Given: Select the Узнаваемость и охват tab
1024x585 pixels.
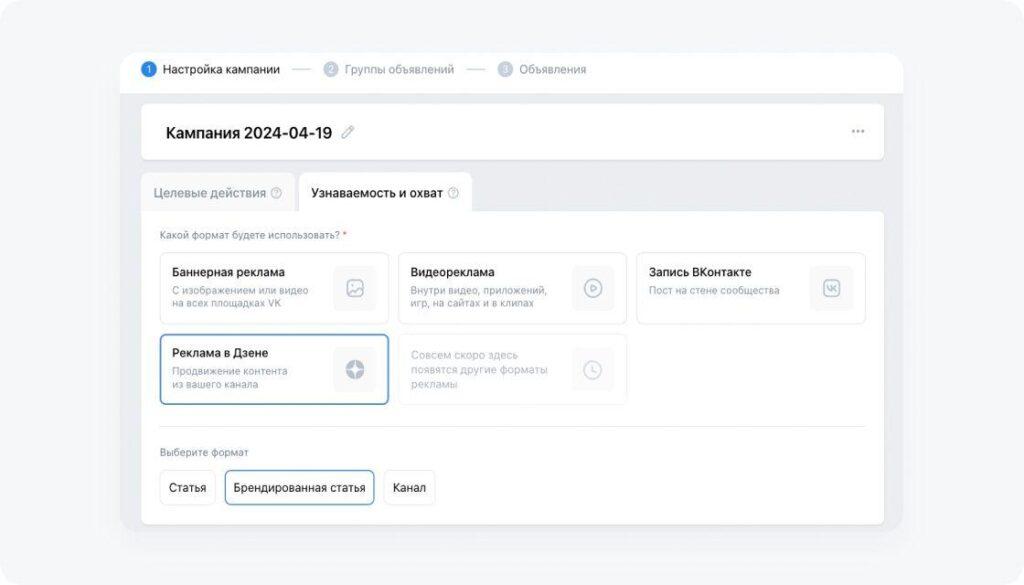Looking at the screenshot, I should [x=376, y=193].
